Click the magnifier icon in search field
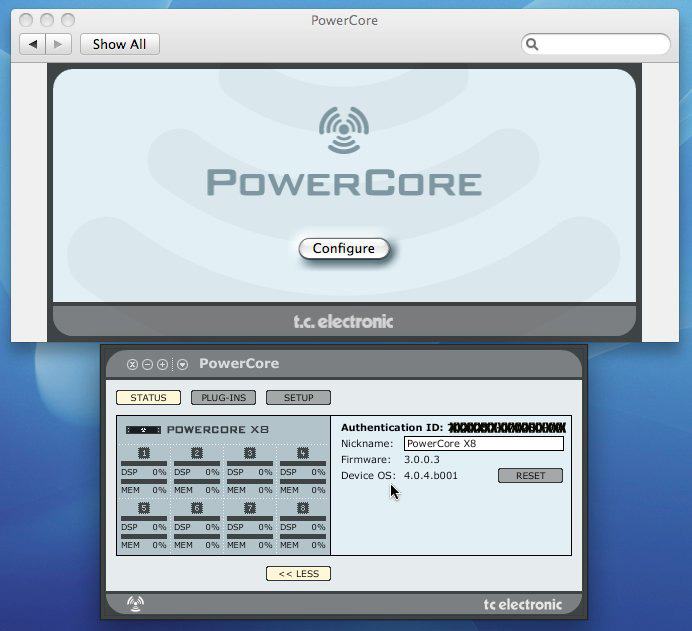 pyautogui.click(x=532, y=44)
